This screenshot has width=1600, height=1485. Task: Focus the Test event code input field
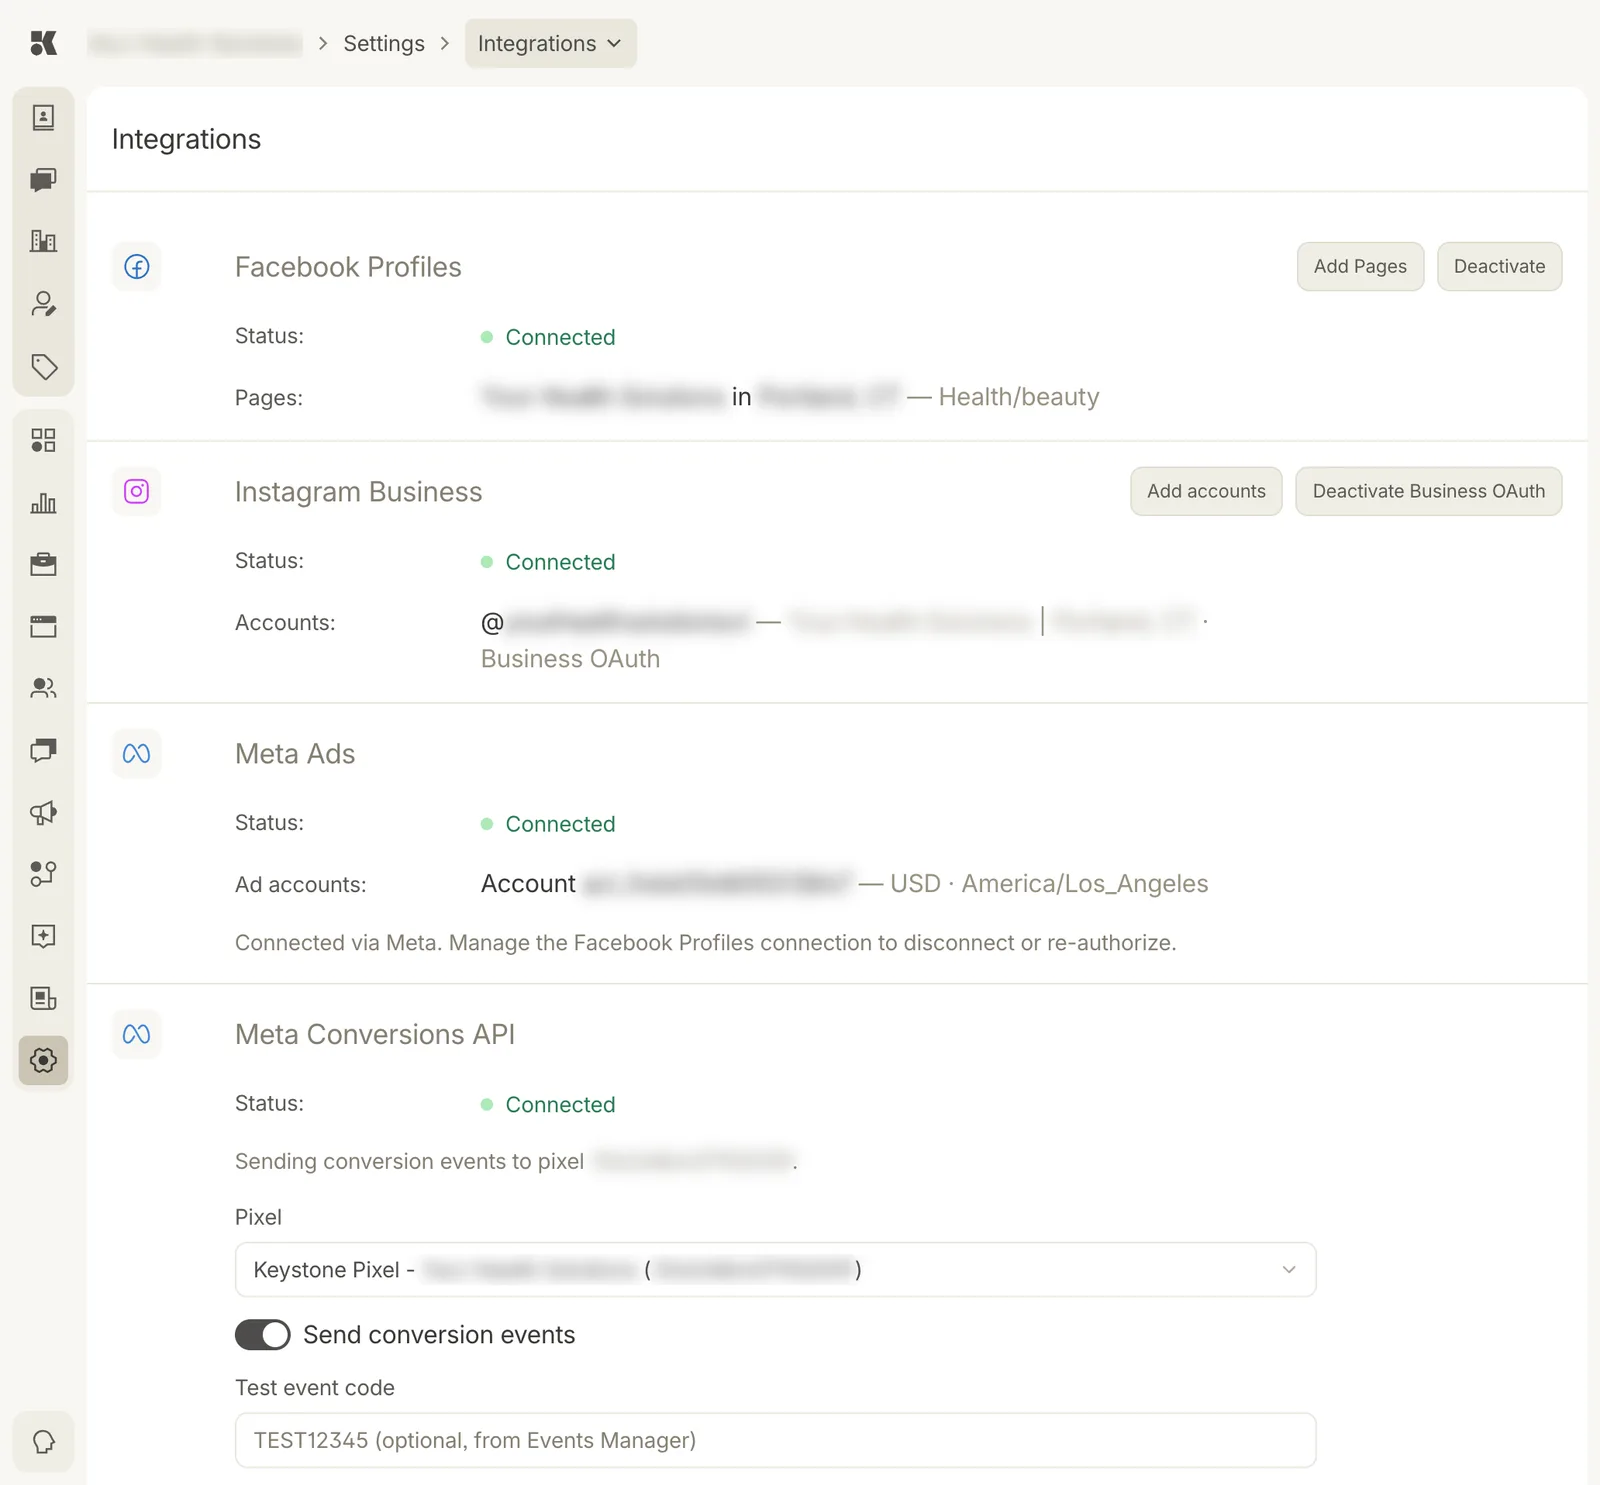(x=775, y=1440)
